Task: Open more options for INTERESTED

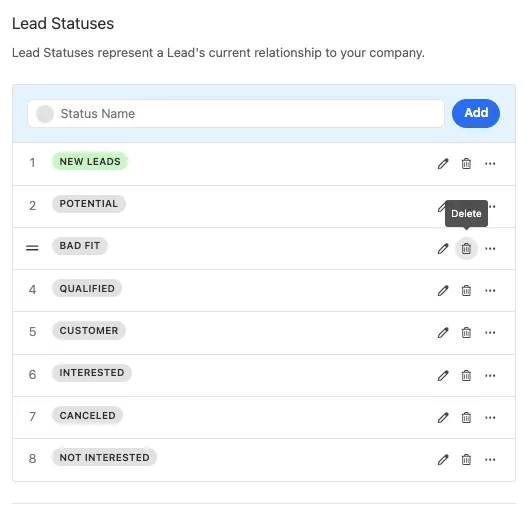Action: [490, 376]
